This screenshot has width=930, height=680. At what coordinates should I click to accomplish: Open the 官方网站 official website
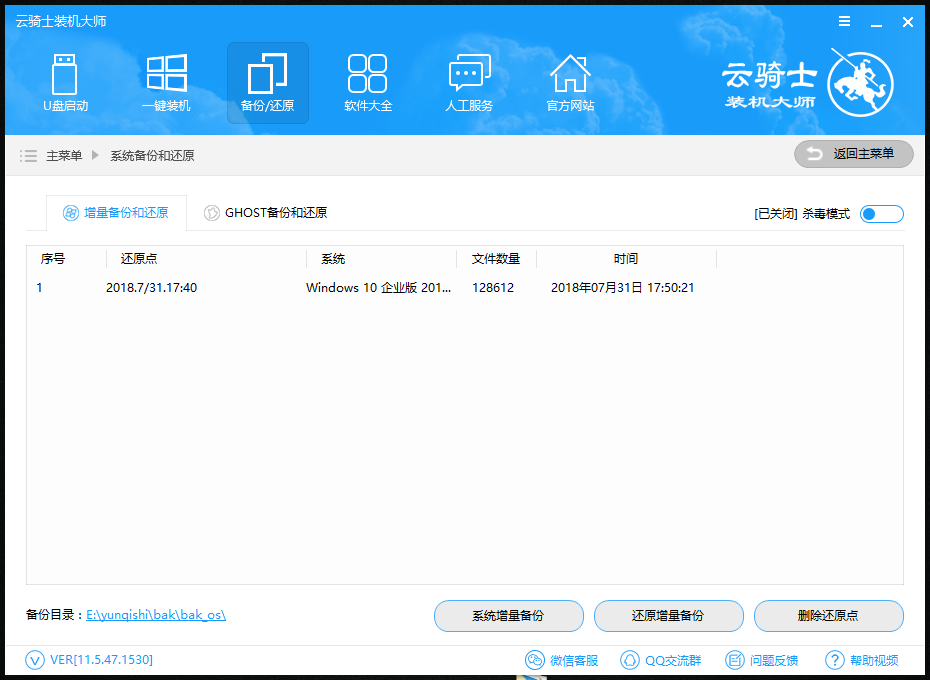(x=570, y=83)
